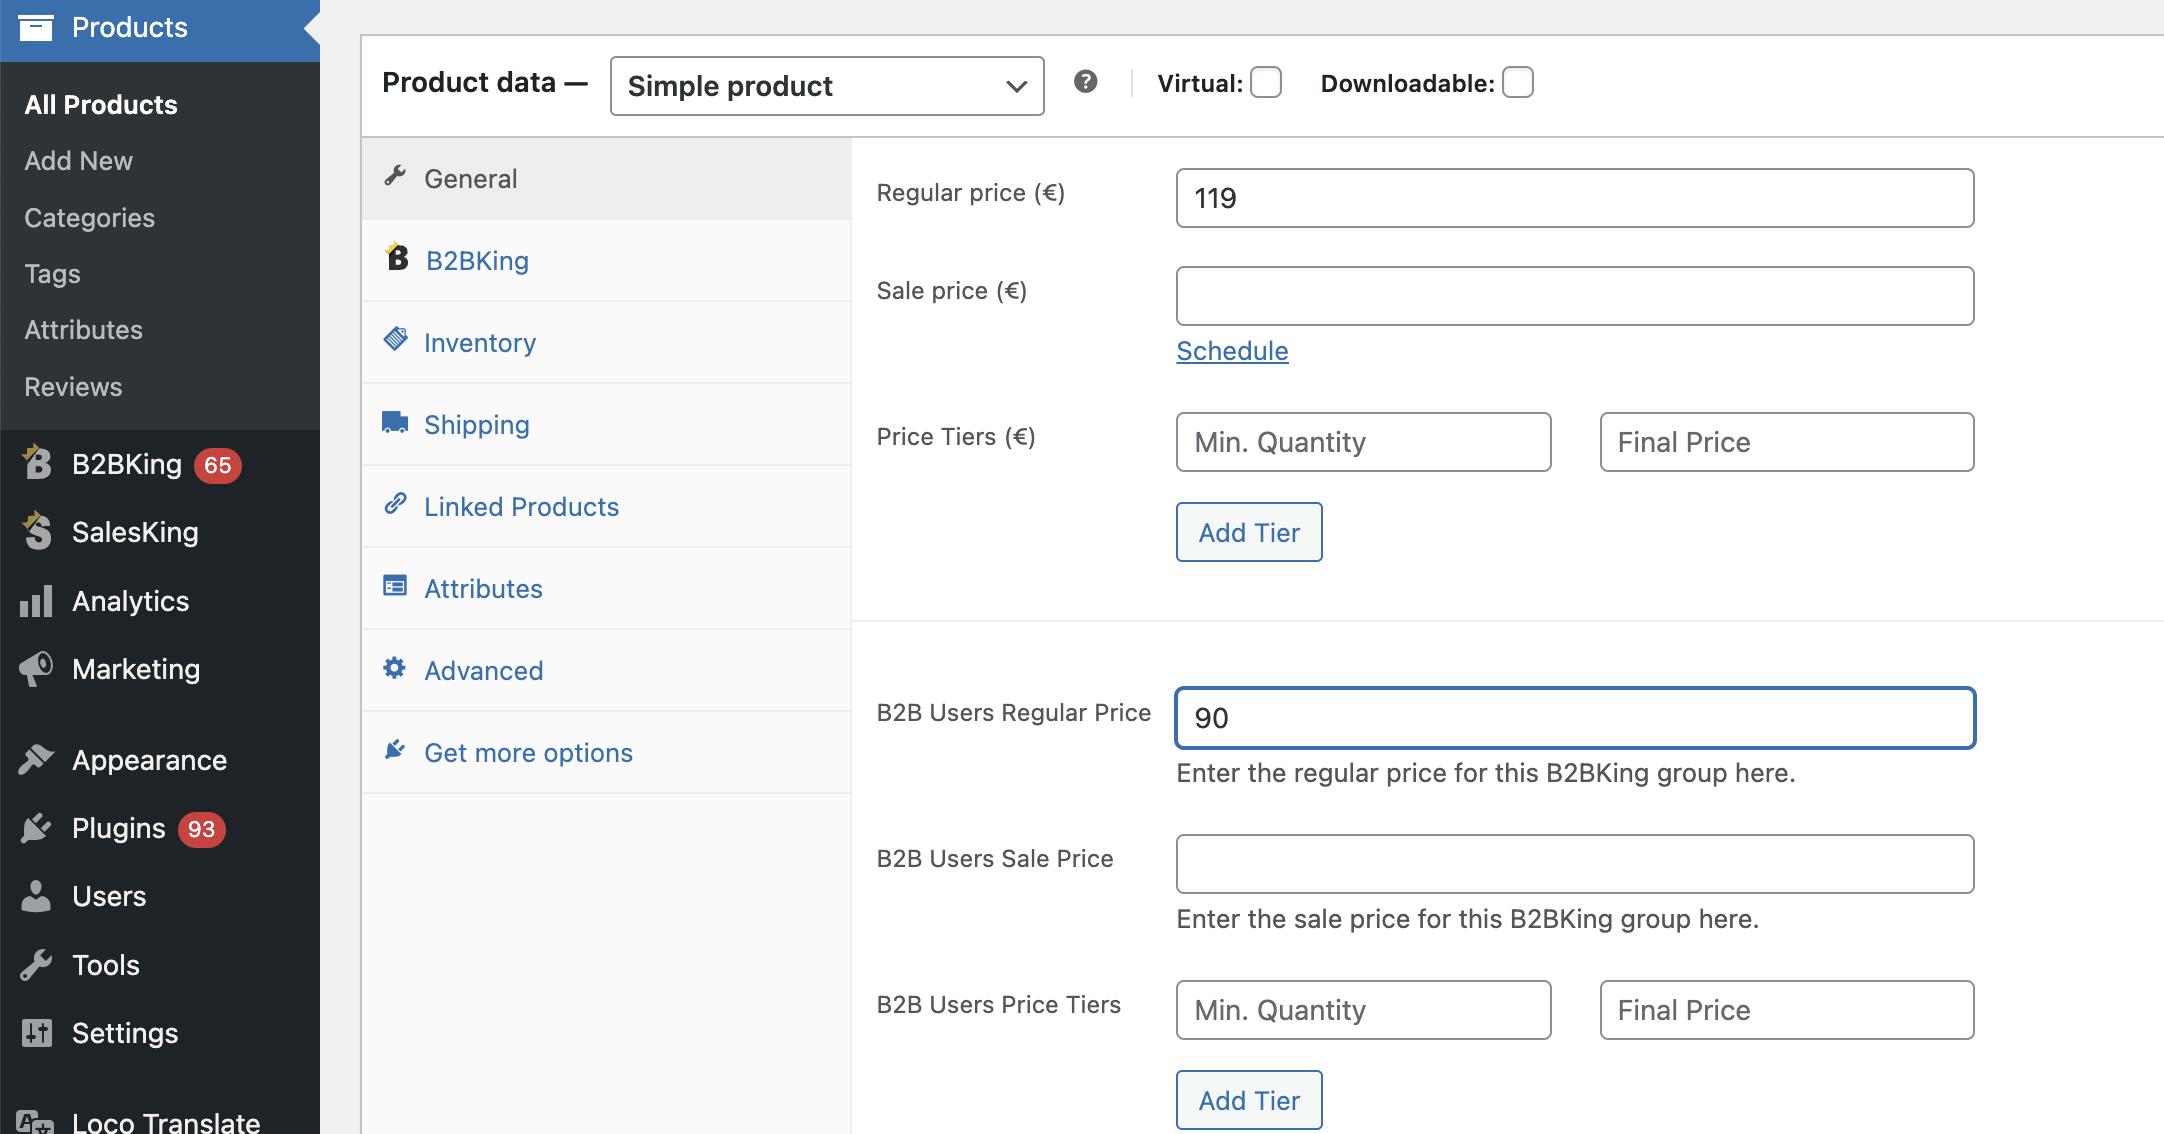Screen dimensions: 2164x1134
Task: Open the Shipping tab
Action: click(606, 425)
